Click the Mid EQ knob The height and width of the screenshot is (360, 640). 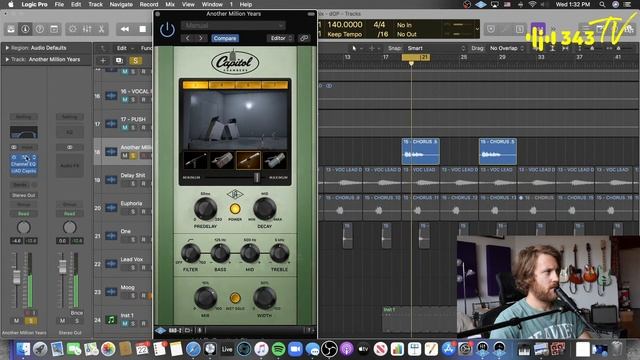tap(250, 253)
